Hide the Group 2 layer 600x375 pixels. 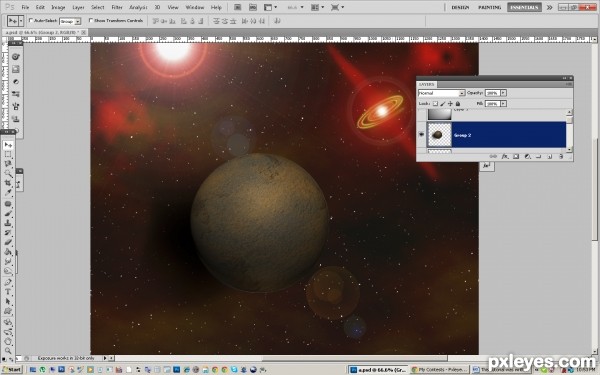421,134
